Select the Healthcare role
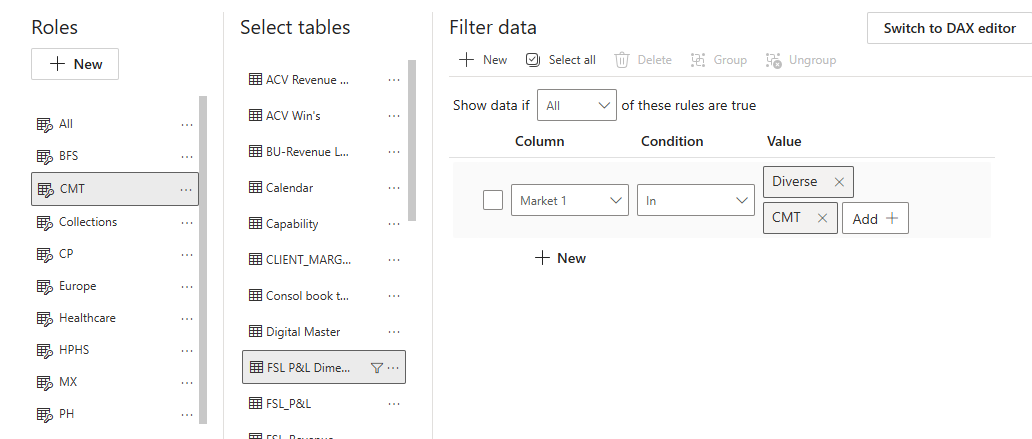1032x439 pixels. click(x=115, y=319)
